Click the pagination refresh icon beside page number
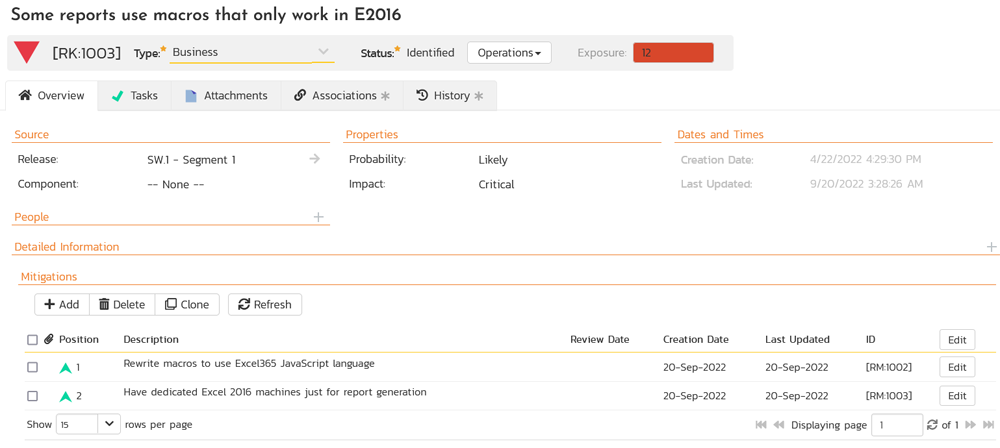This screenshot has width=1000, height=448. [x=932, y=425]
